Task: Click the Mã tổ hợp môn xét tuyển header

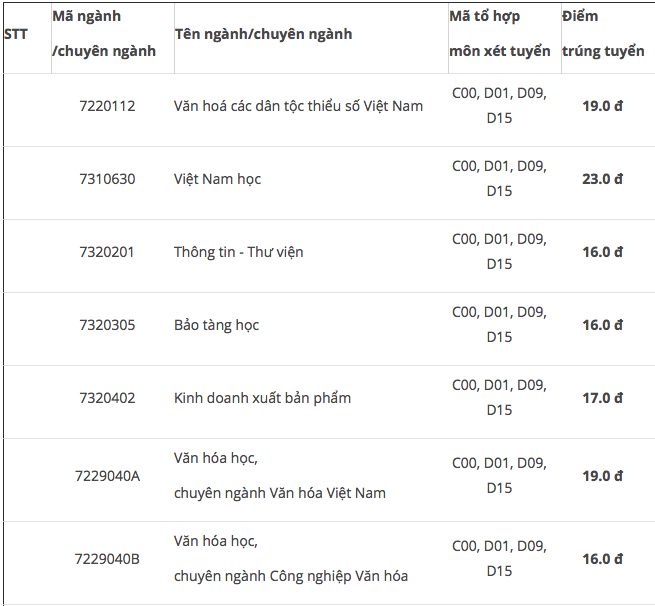Action: 500,34
